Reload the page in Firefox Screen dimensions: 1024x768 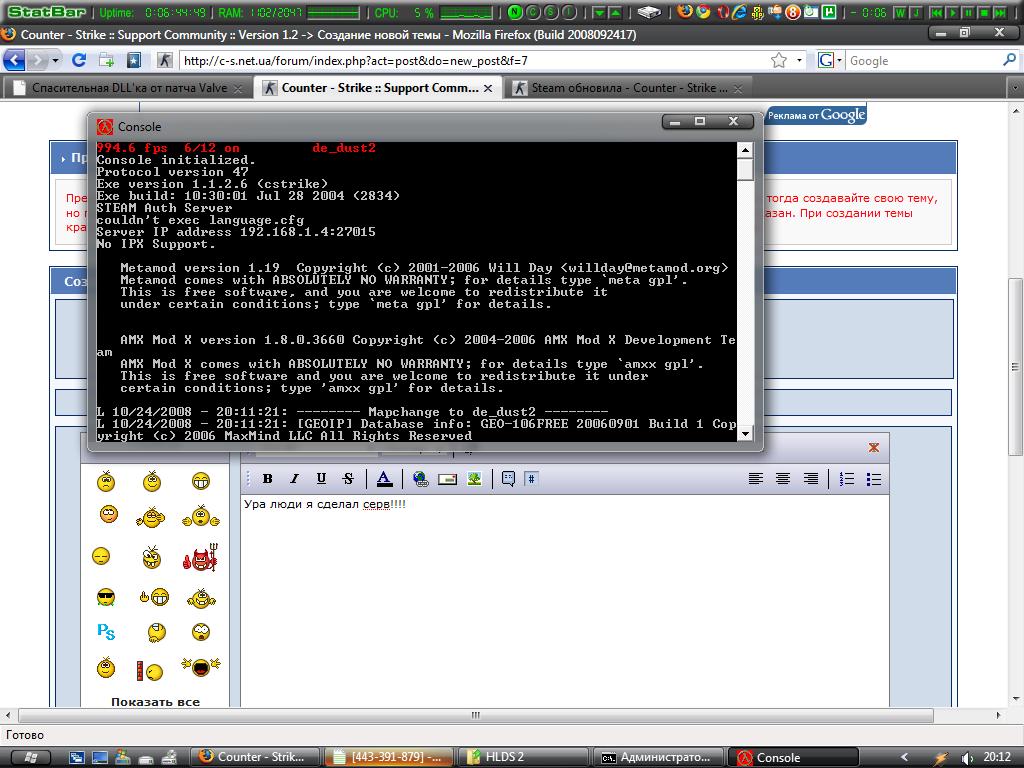click(79, 61)
